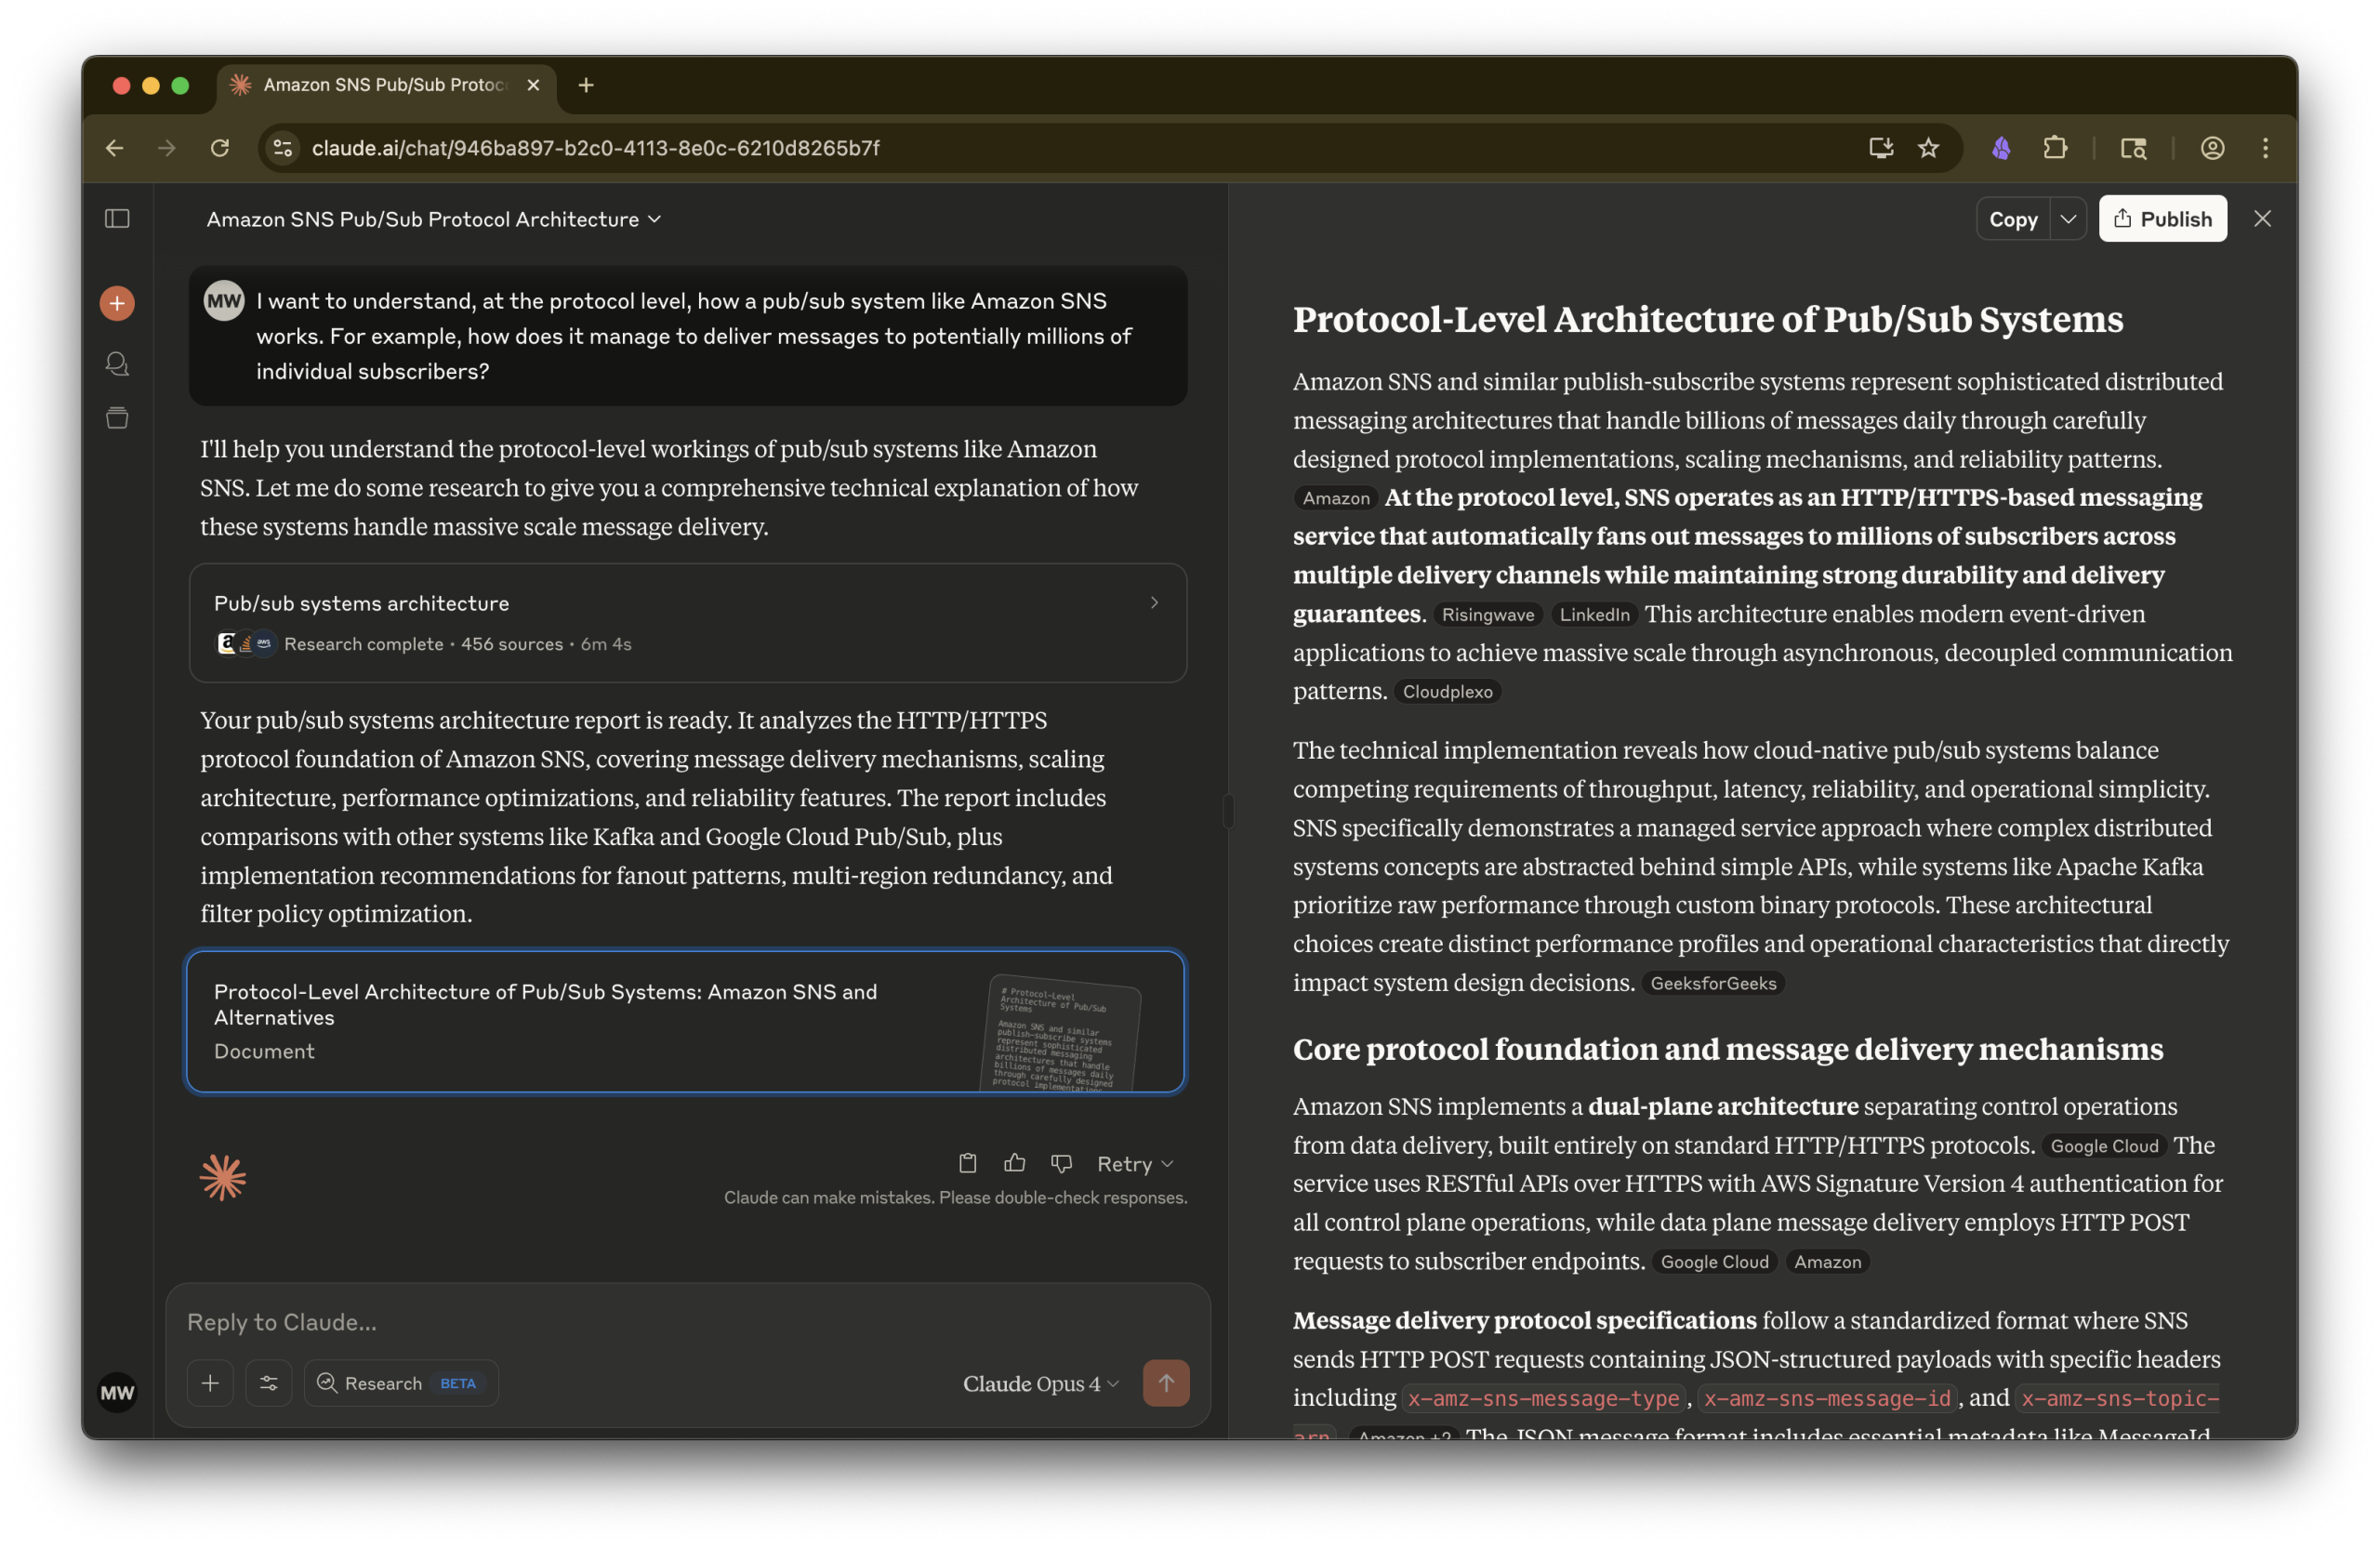The height and width of the screenshot is (1548, 2380).
Task: Click the new chat plus icon in sidebar
Action: tap(117, 303)
